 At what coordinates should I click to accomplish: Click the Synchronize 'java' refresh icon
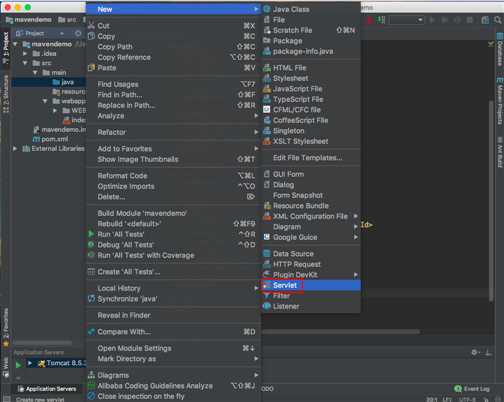[x=91, y=299]
